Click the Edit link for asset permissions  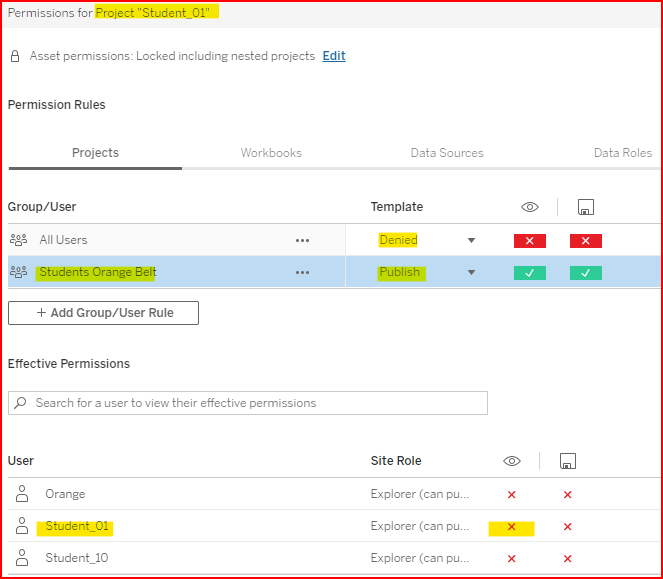(x=334, y=56)
